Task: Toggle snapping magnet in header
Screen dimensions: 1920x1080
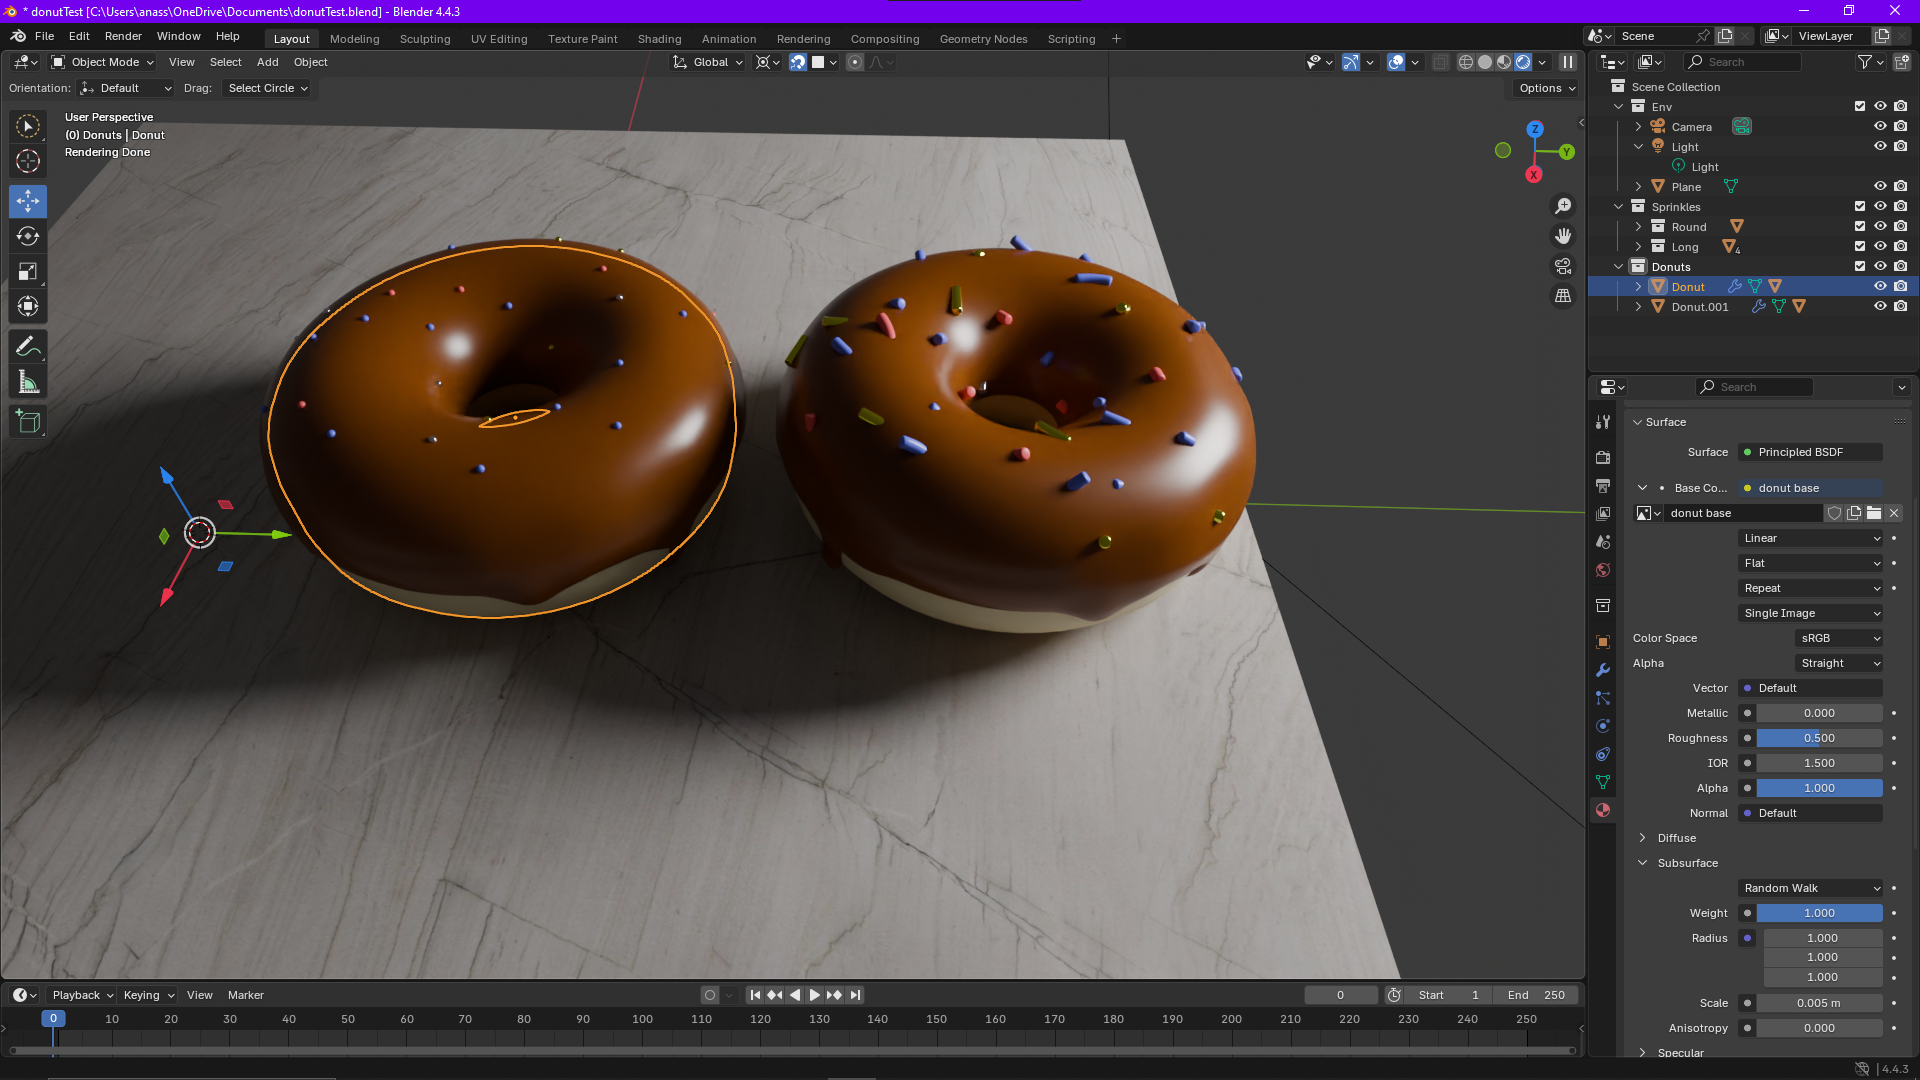Action: (x=798, y=62)
